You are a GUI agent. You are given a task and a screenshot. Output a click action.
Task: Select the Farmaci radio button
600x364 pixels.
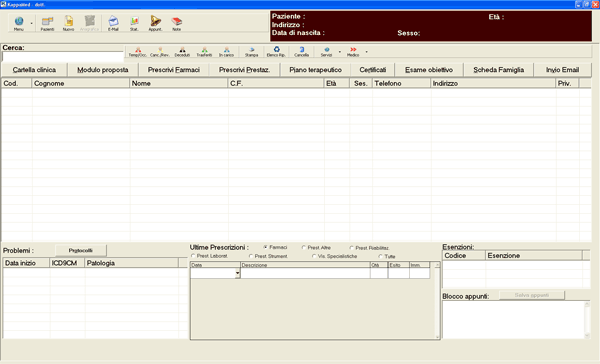tap(265, 247)
